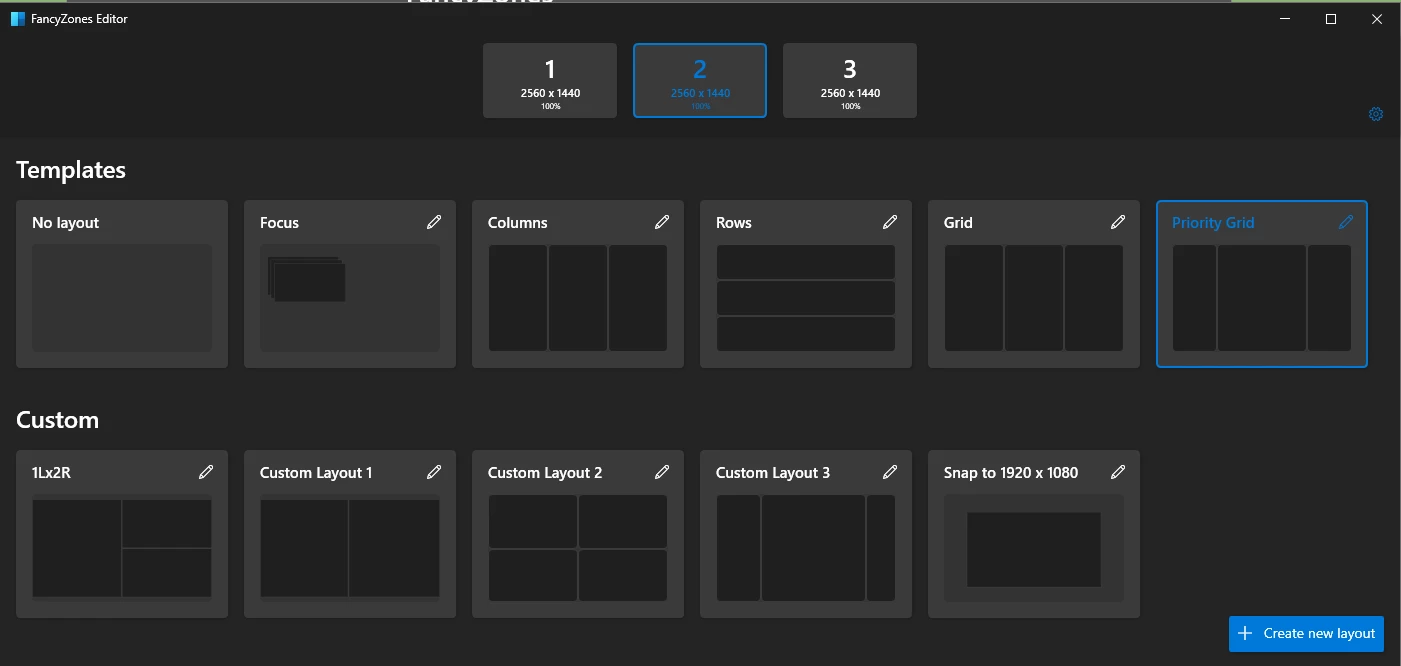Edit the Grid template layout

1118,222
